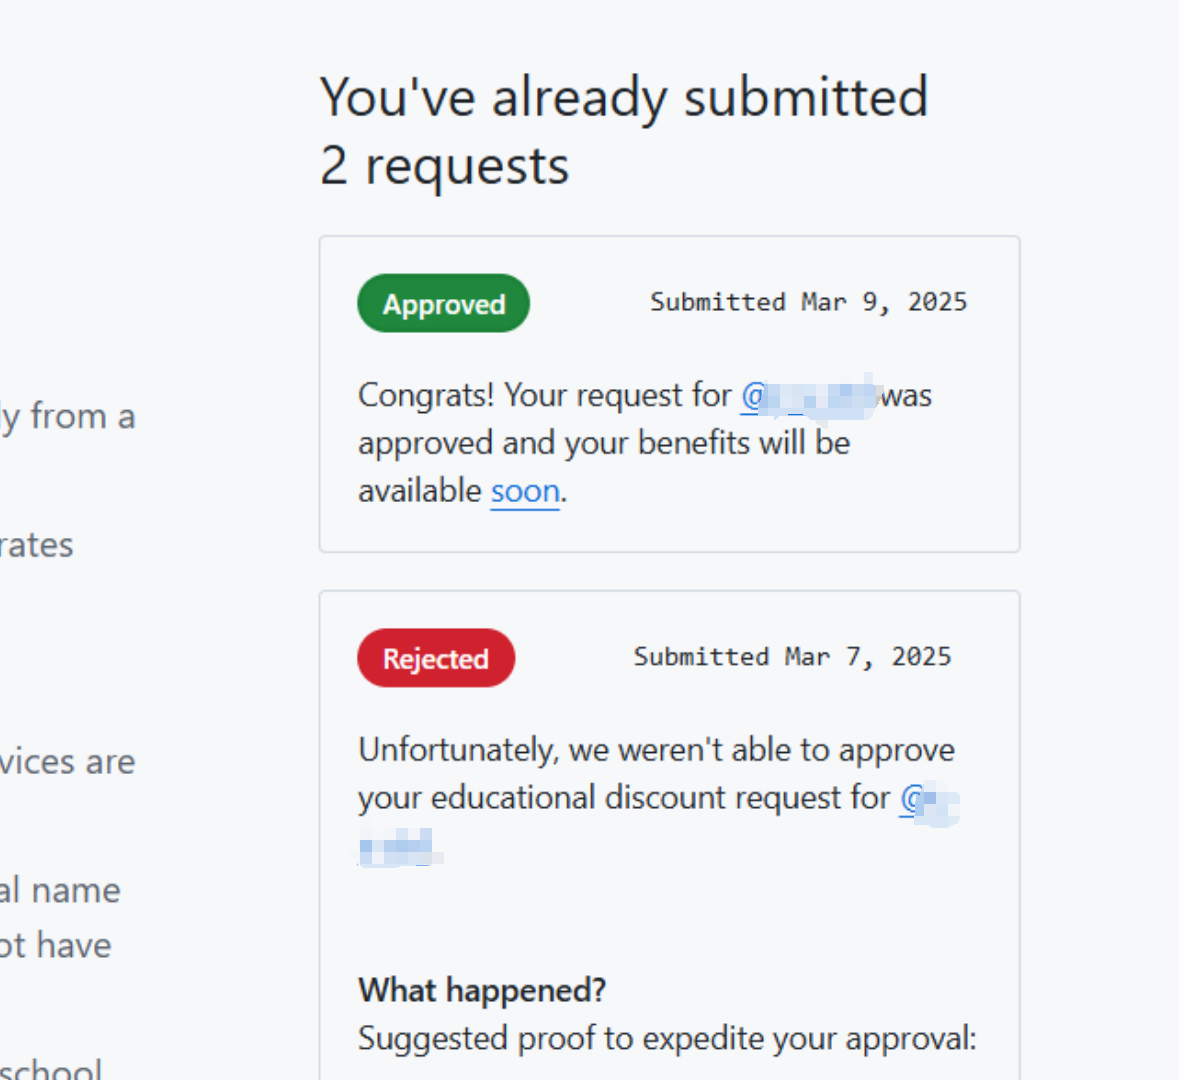Click the partially visible "school" text on left
This screenshot has height=1080, width=1179.
[50, 1068]
